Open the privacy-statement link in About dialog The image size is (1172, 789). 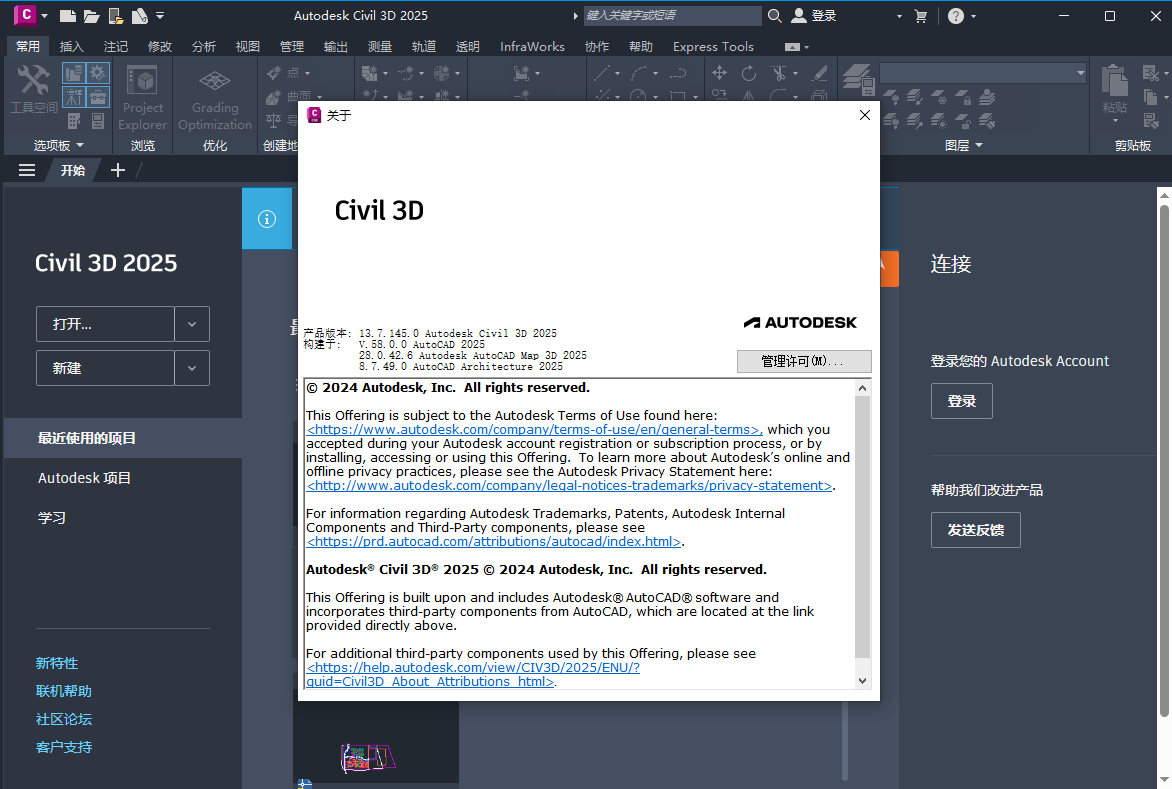coord(570,486)
